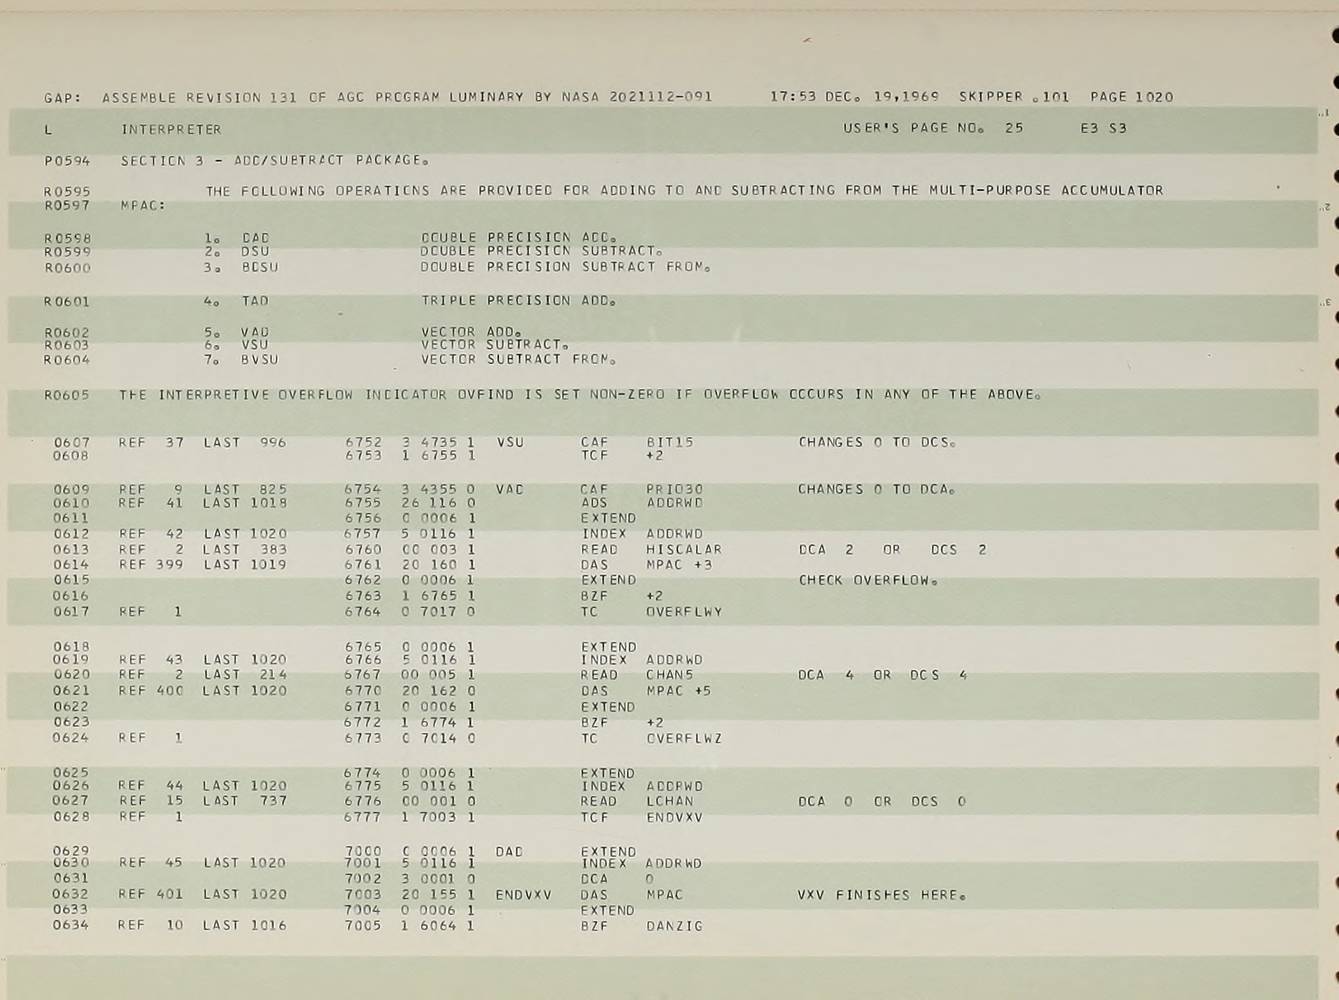Select the 'OVERFLWY' operand
Image resolution: width=1339 pixels, height=1000 pixels.
tap(684, 611)
